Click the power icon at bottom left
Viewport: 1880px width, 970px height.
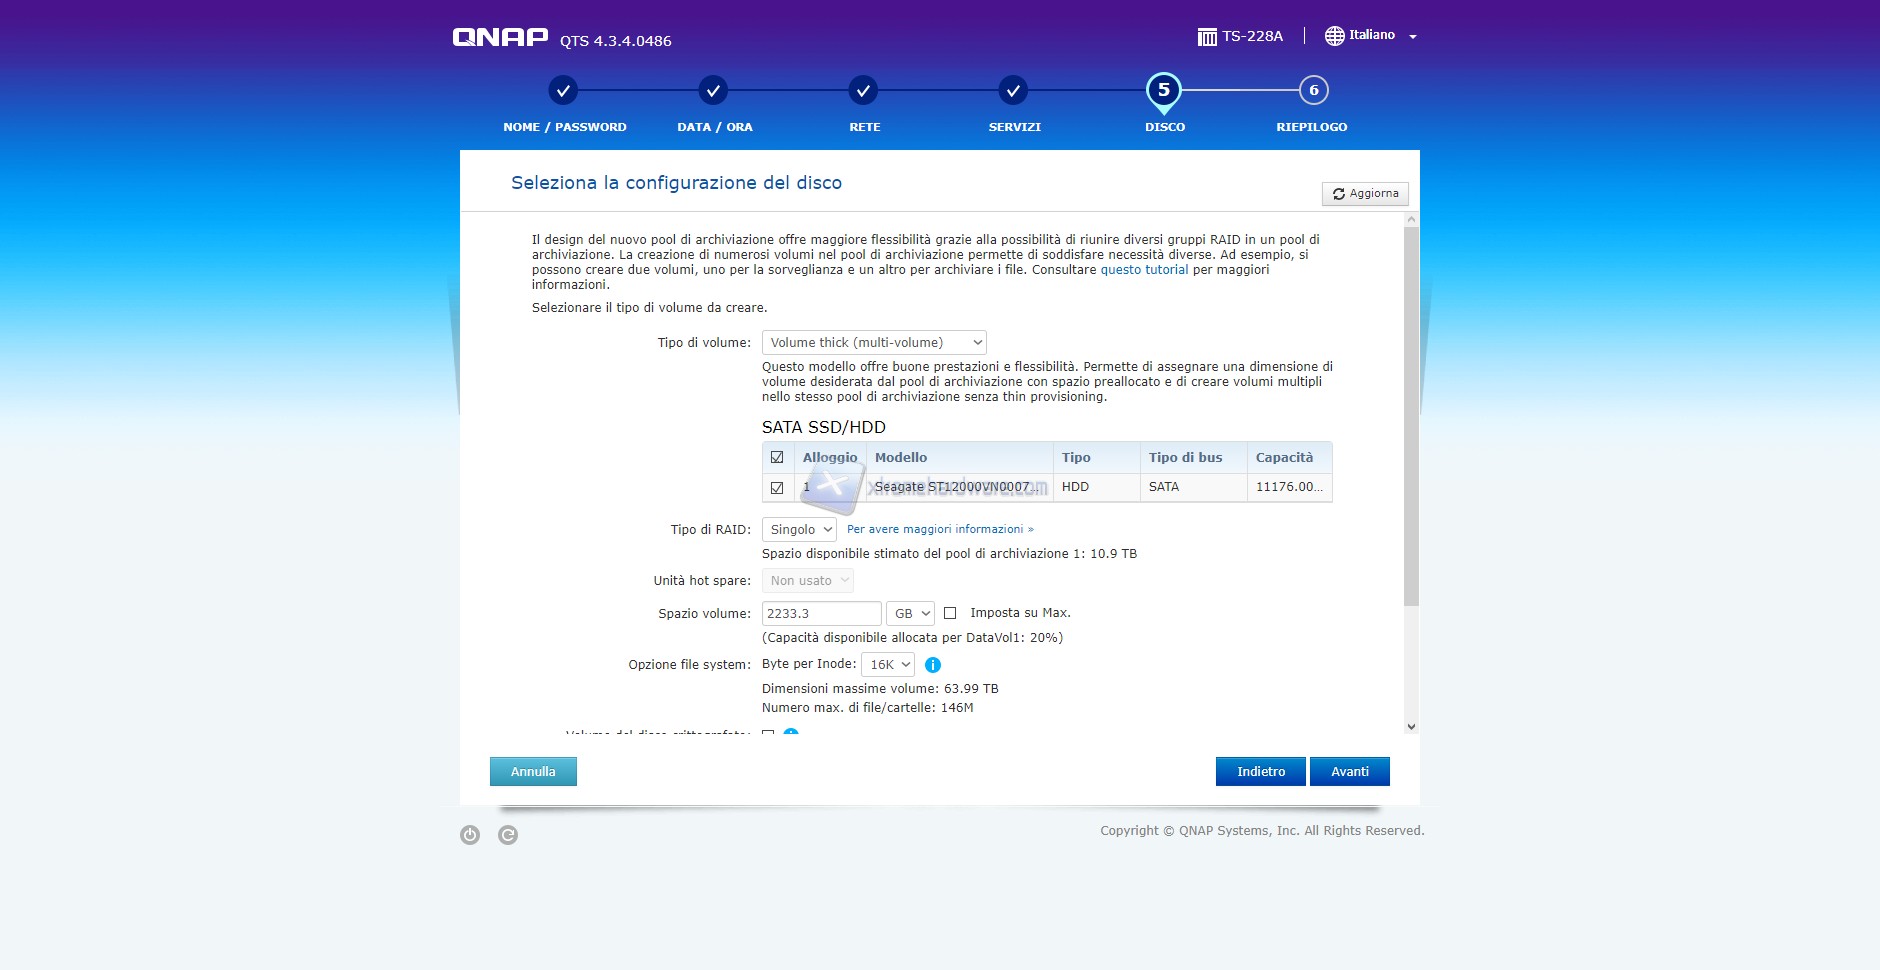click(470, 835)
